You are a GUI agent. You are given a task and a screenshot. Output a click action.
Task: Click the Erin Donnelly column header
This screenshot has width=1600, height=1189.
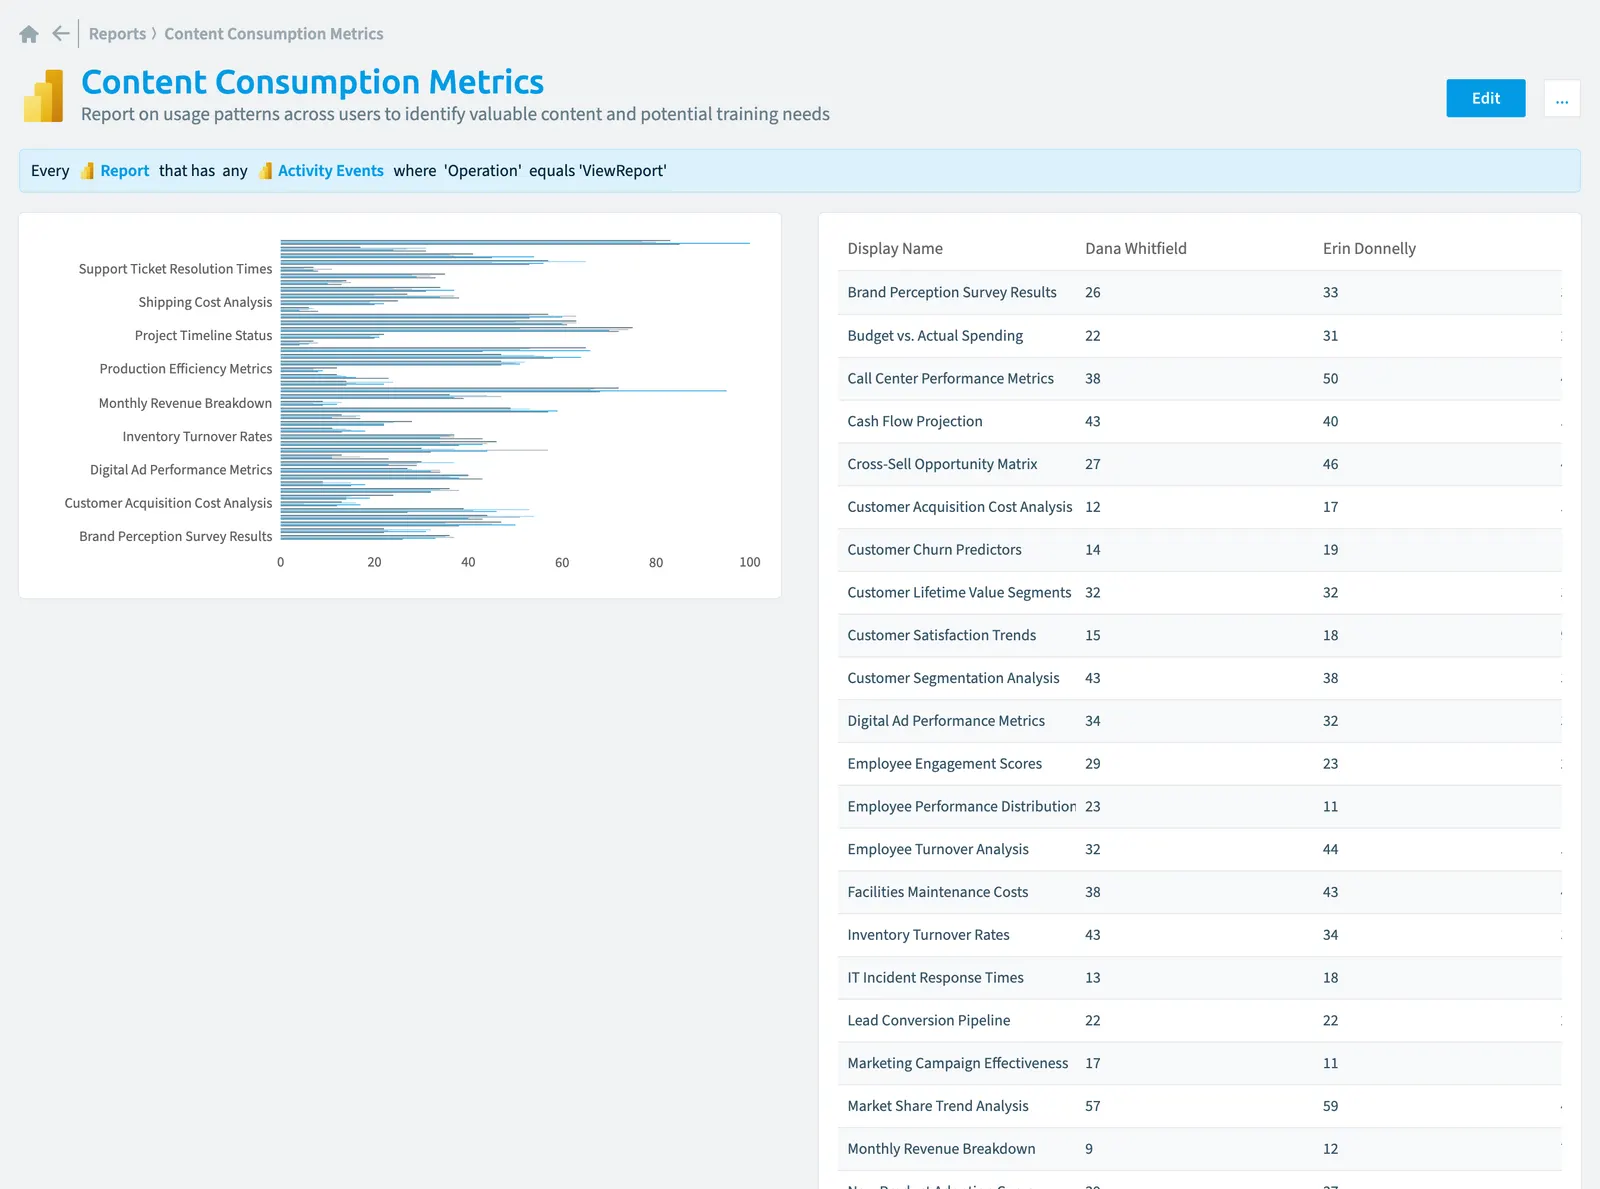point(1369,249)
